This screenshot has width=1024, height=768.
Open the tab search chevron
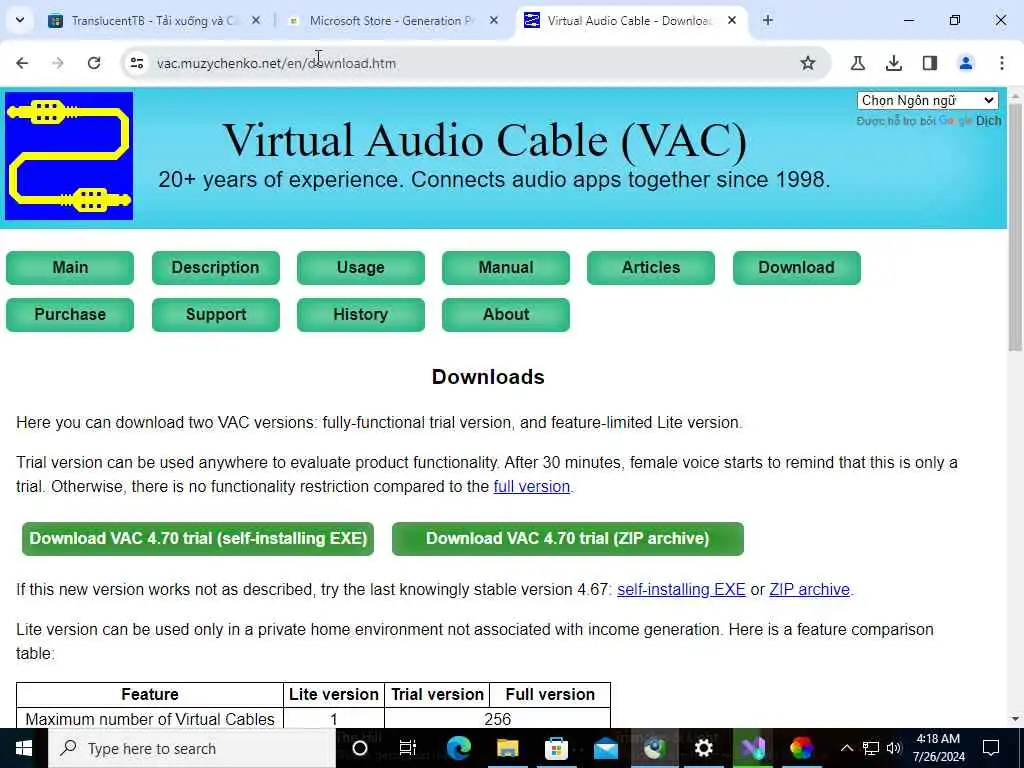[20, 20]
